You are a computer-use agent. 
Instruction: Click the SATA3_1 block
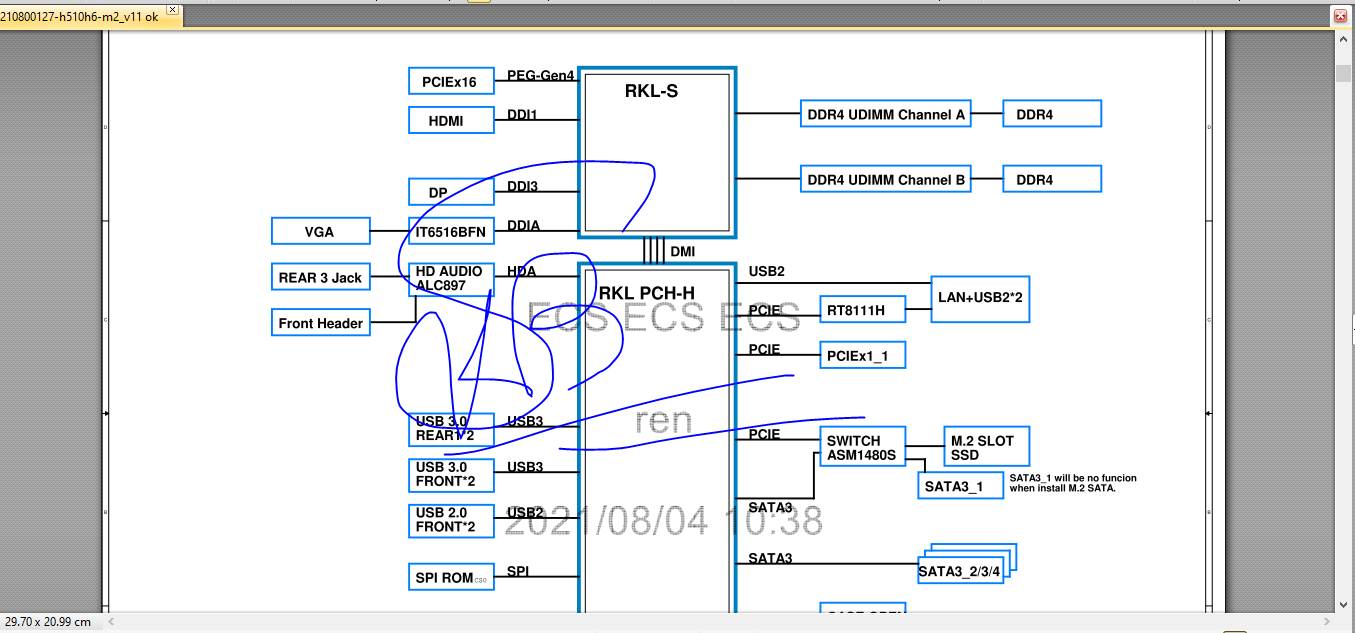[x=960, y=486]
